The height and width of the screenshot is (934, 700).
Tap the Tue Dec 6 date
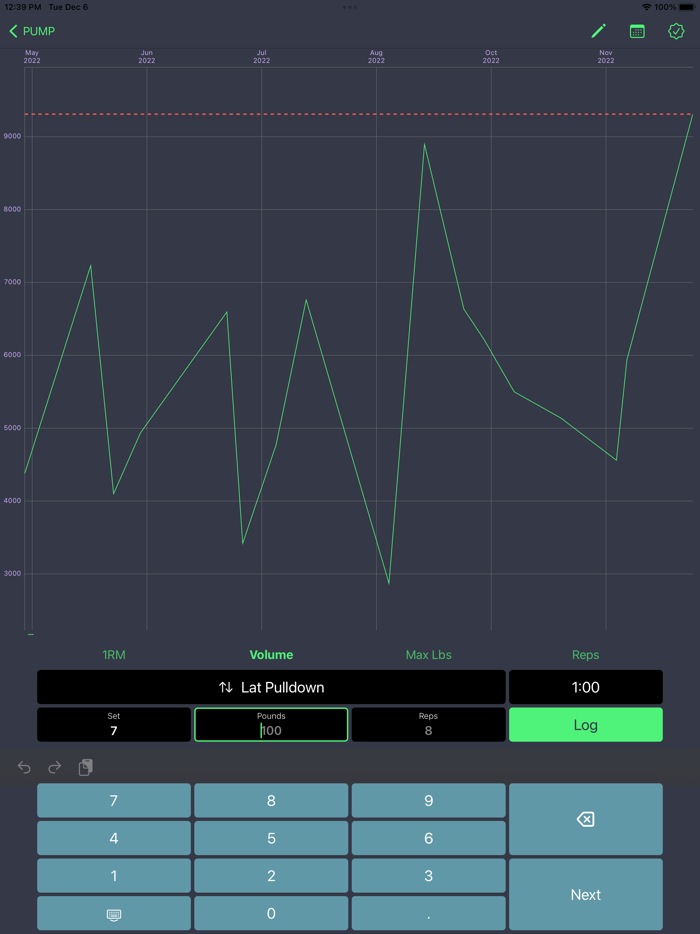coord(68,7)
